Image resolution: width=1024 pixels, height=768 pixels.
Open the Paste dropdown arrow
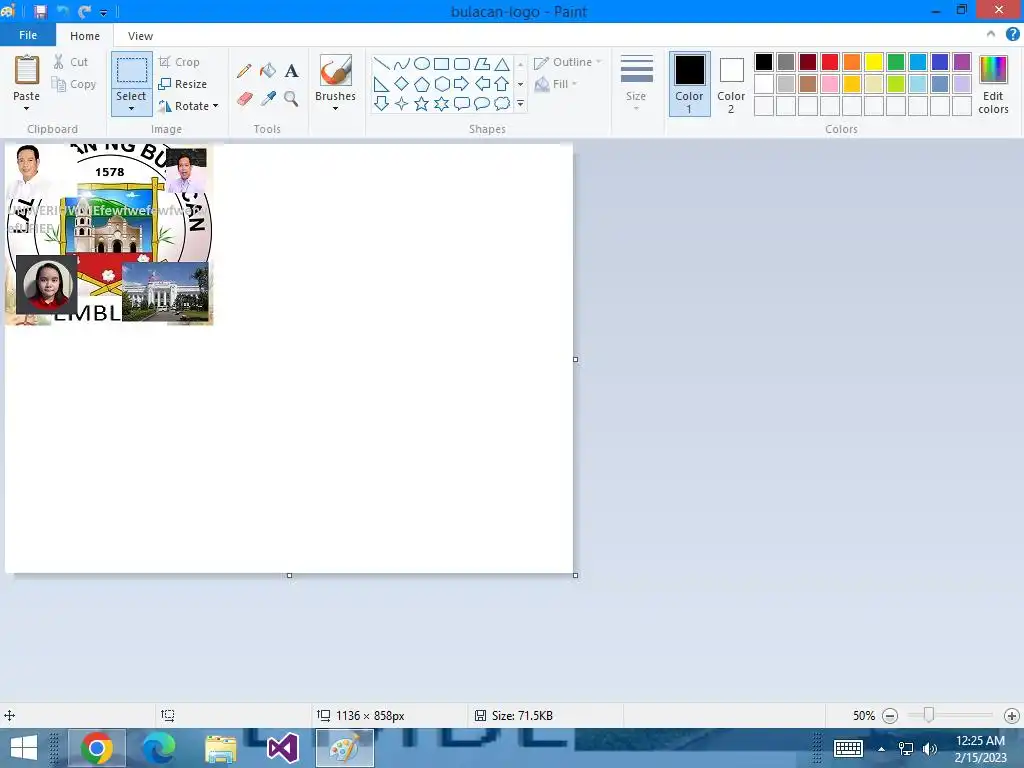tap(26, 108)
